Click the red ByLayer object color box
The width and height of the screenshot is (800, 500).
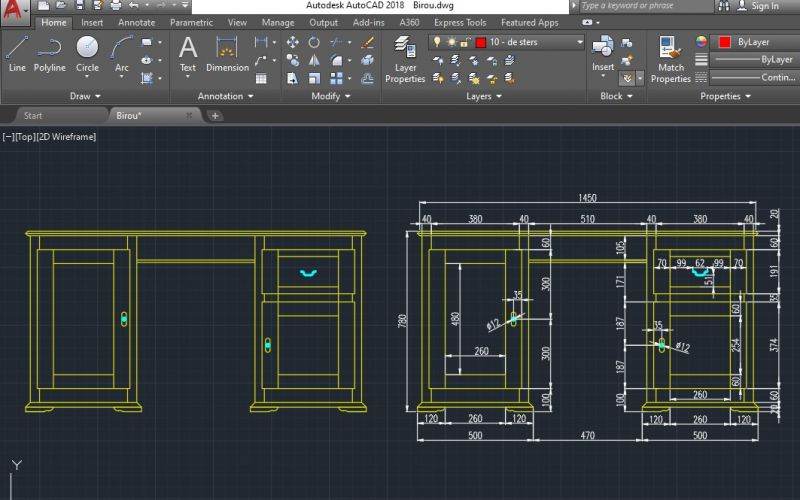(x=725, y=43)
